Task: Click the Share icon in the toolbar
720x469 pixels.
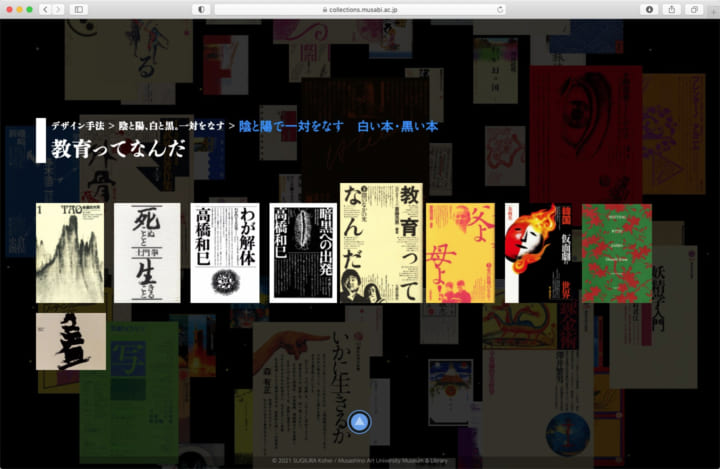Action: pos(672,9)
